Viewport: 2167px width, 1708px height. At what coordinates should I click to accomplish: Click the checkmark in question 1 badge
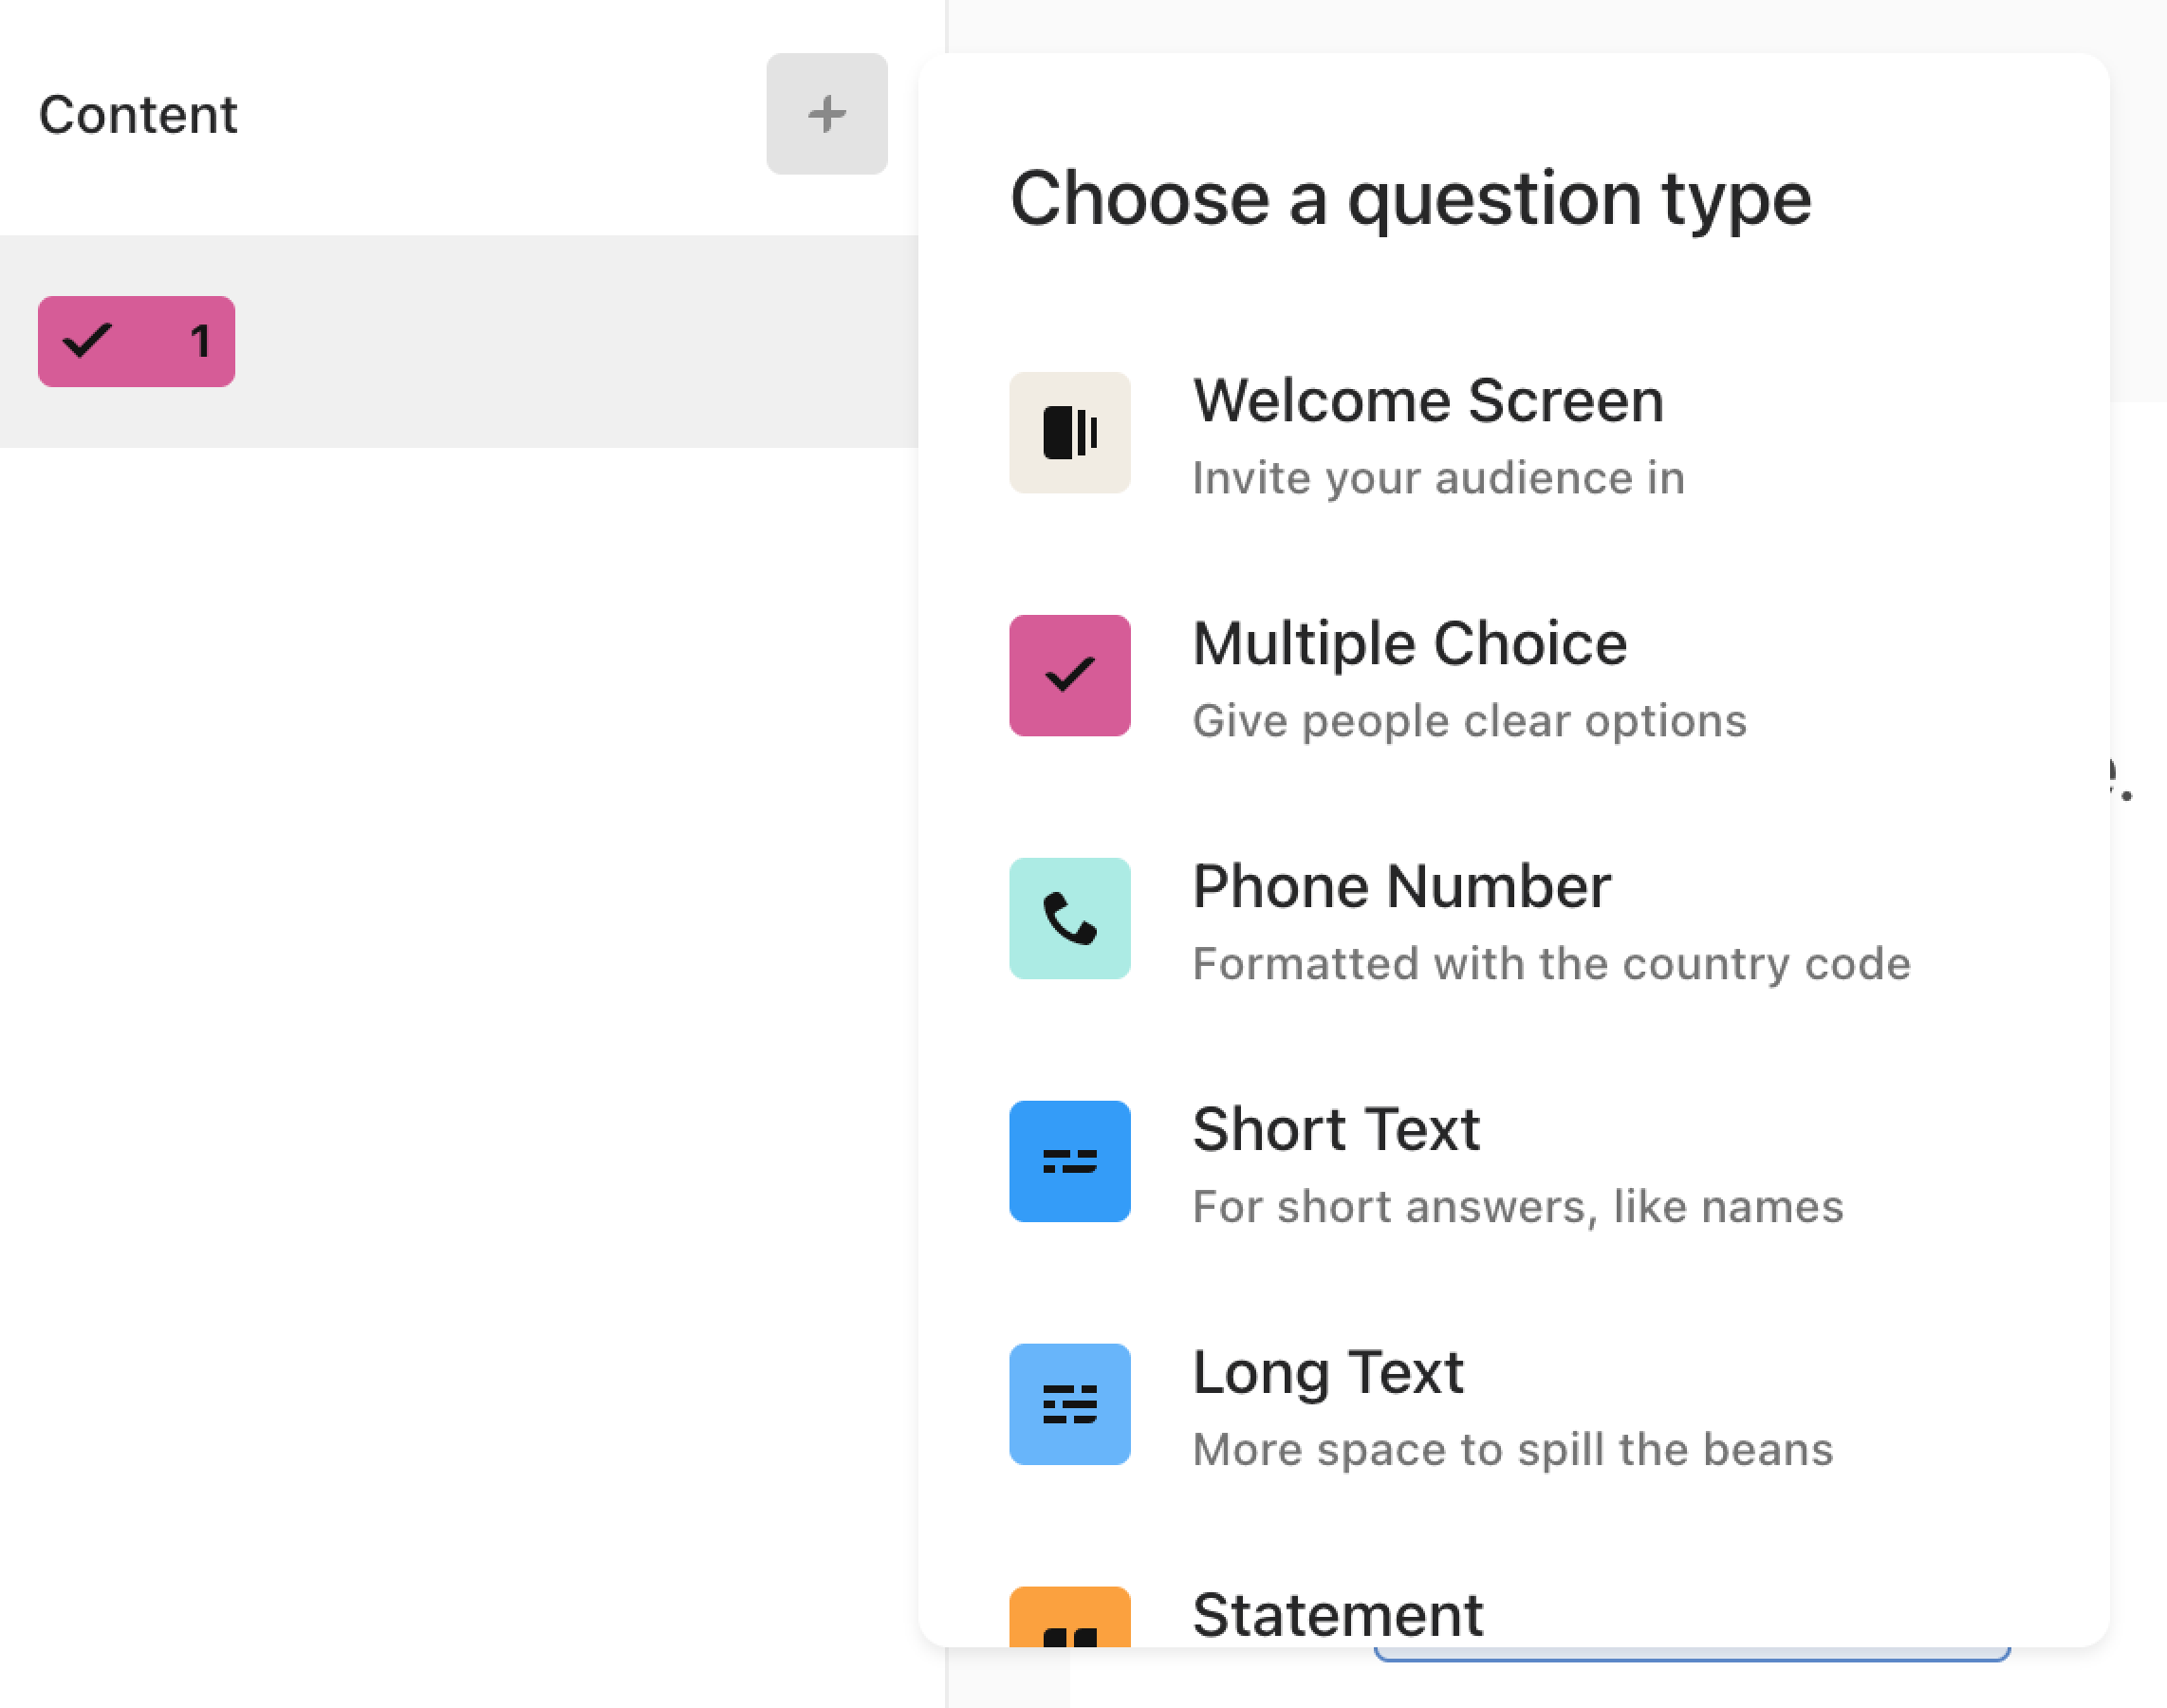click(87, 341)
